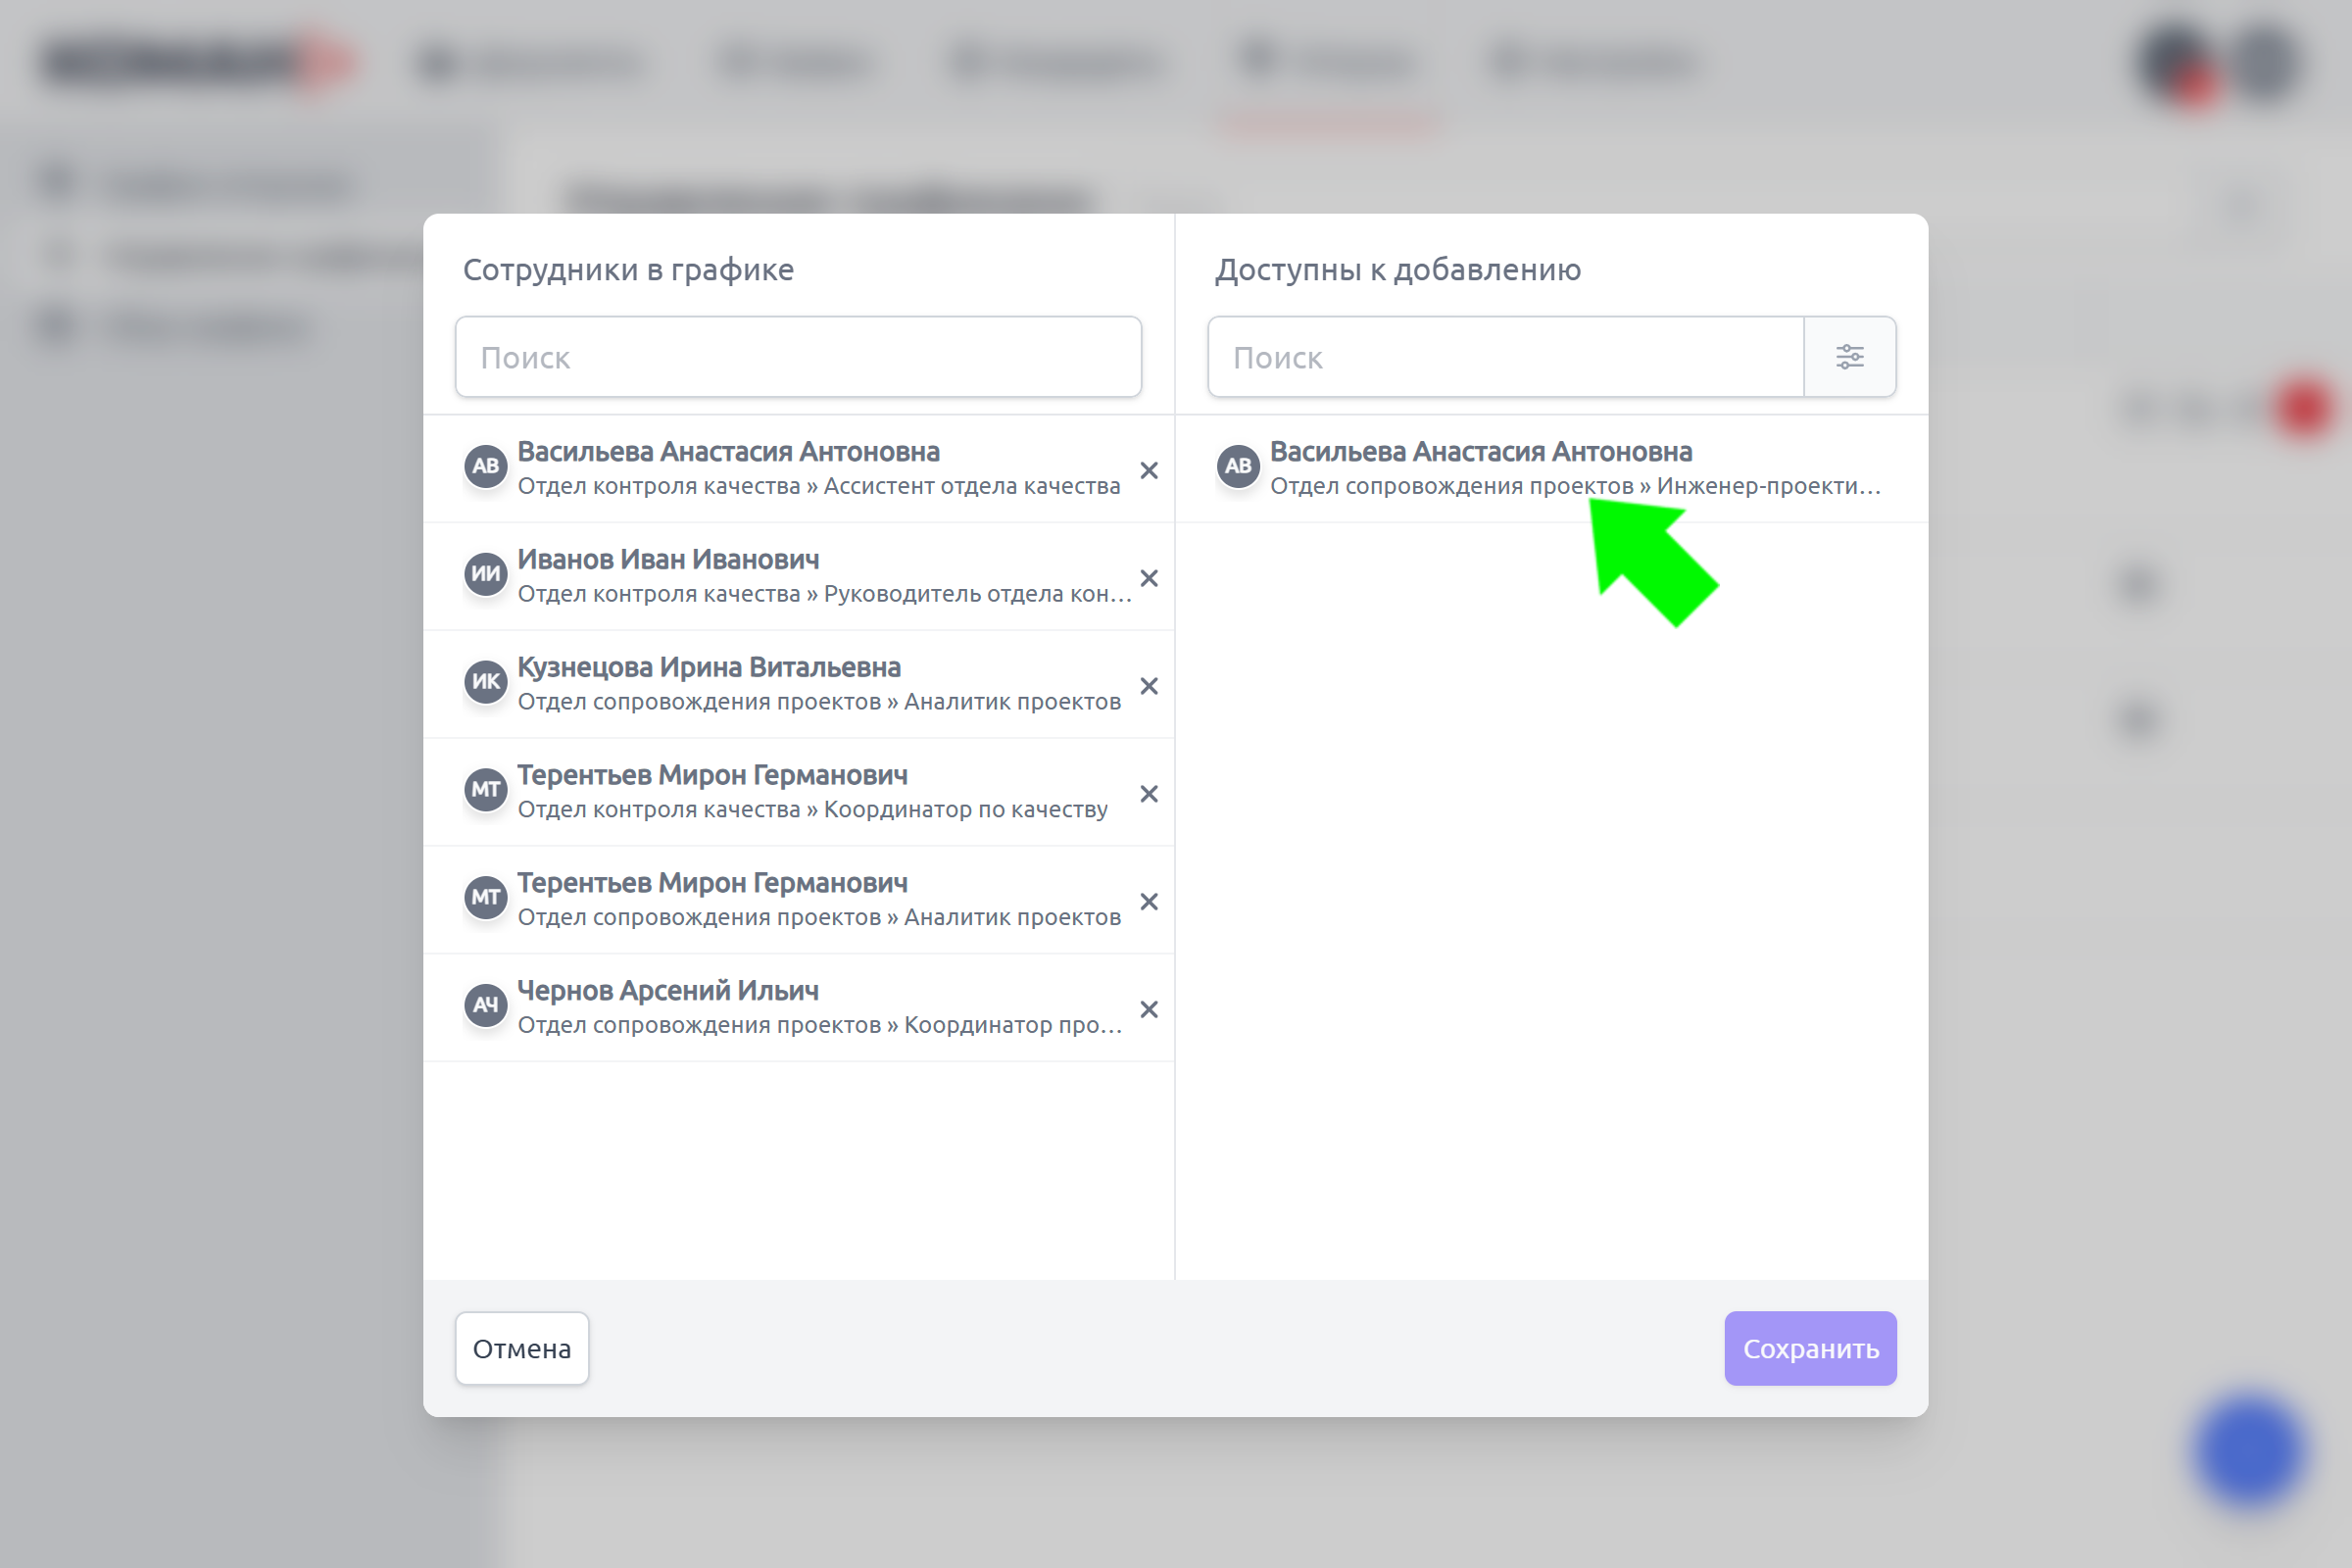Focus the search field under Сотрудники в графике

coord(798,357)
